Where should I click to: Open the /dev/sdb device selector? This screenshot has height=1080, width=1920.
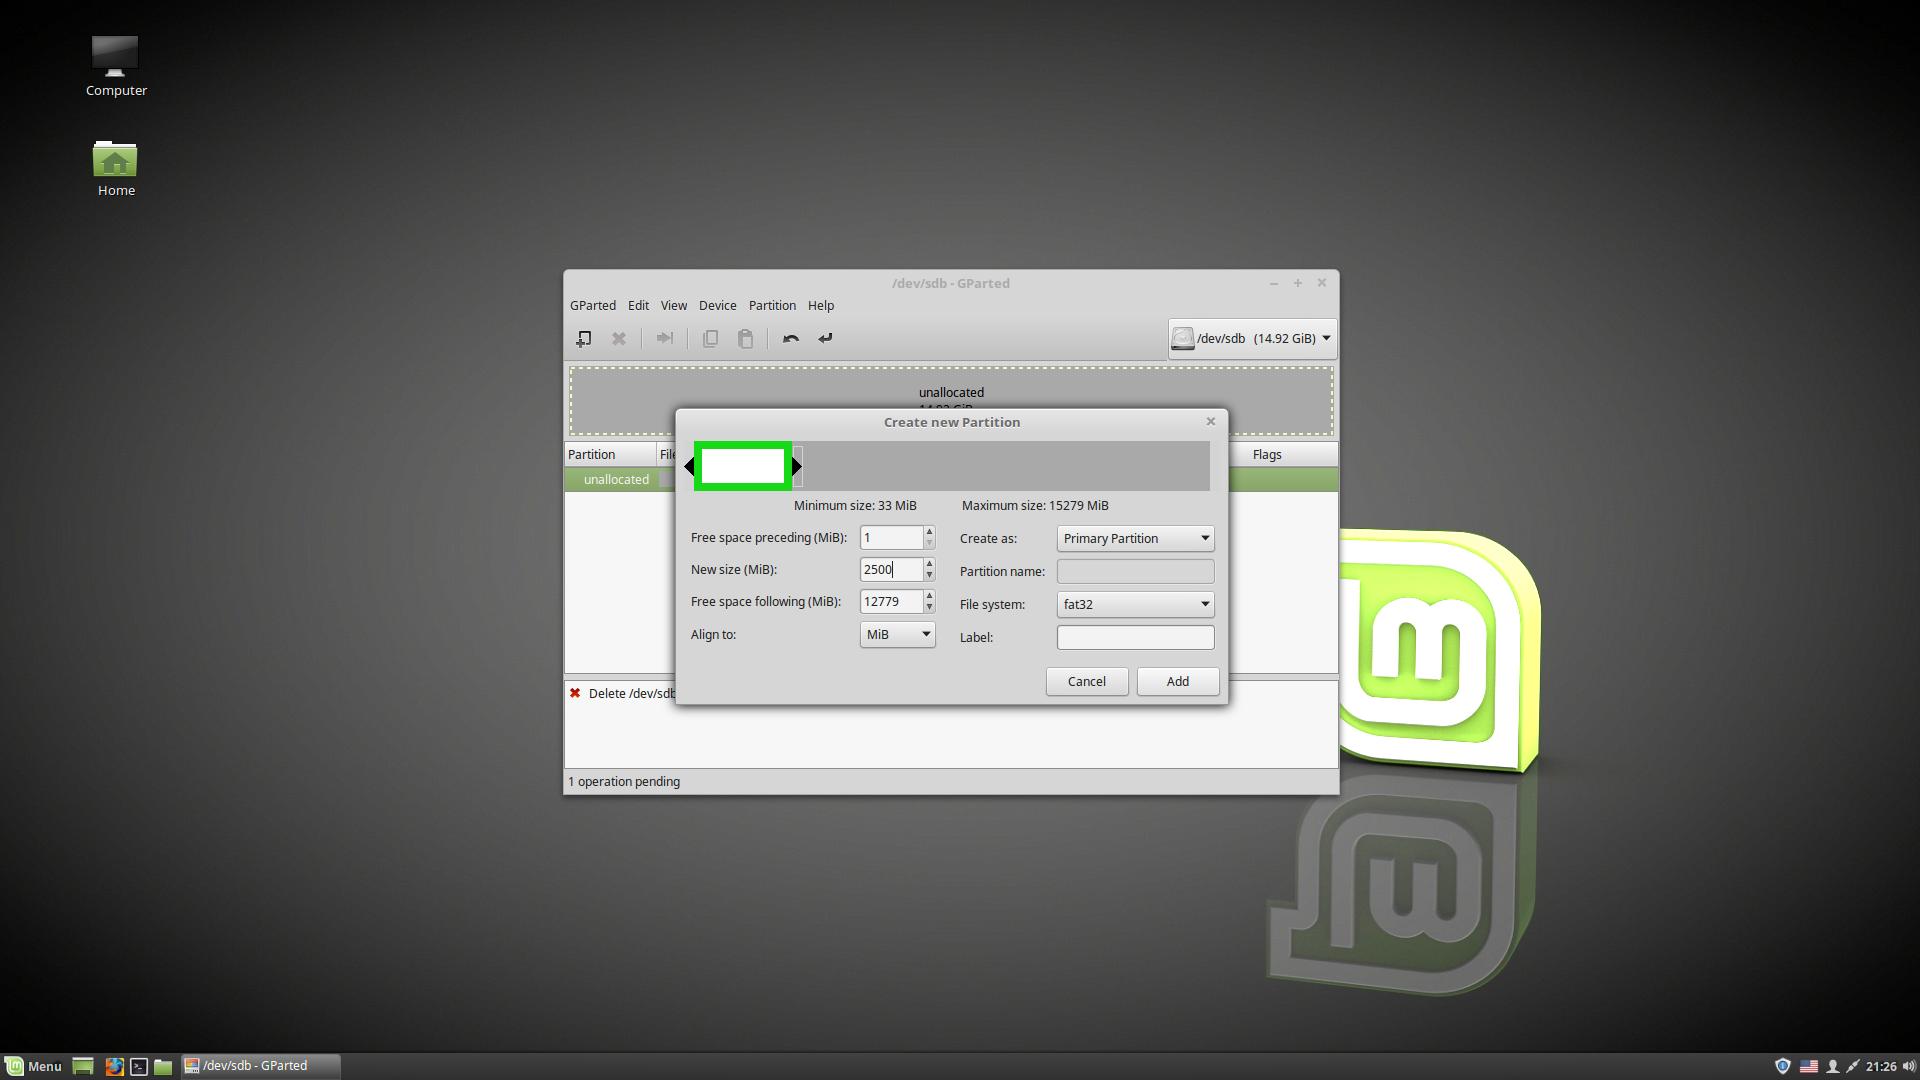point(1252,339)
